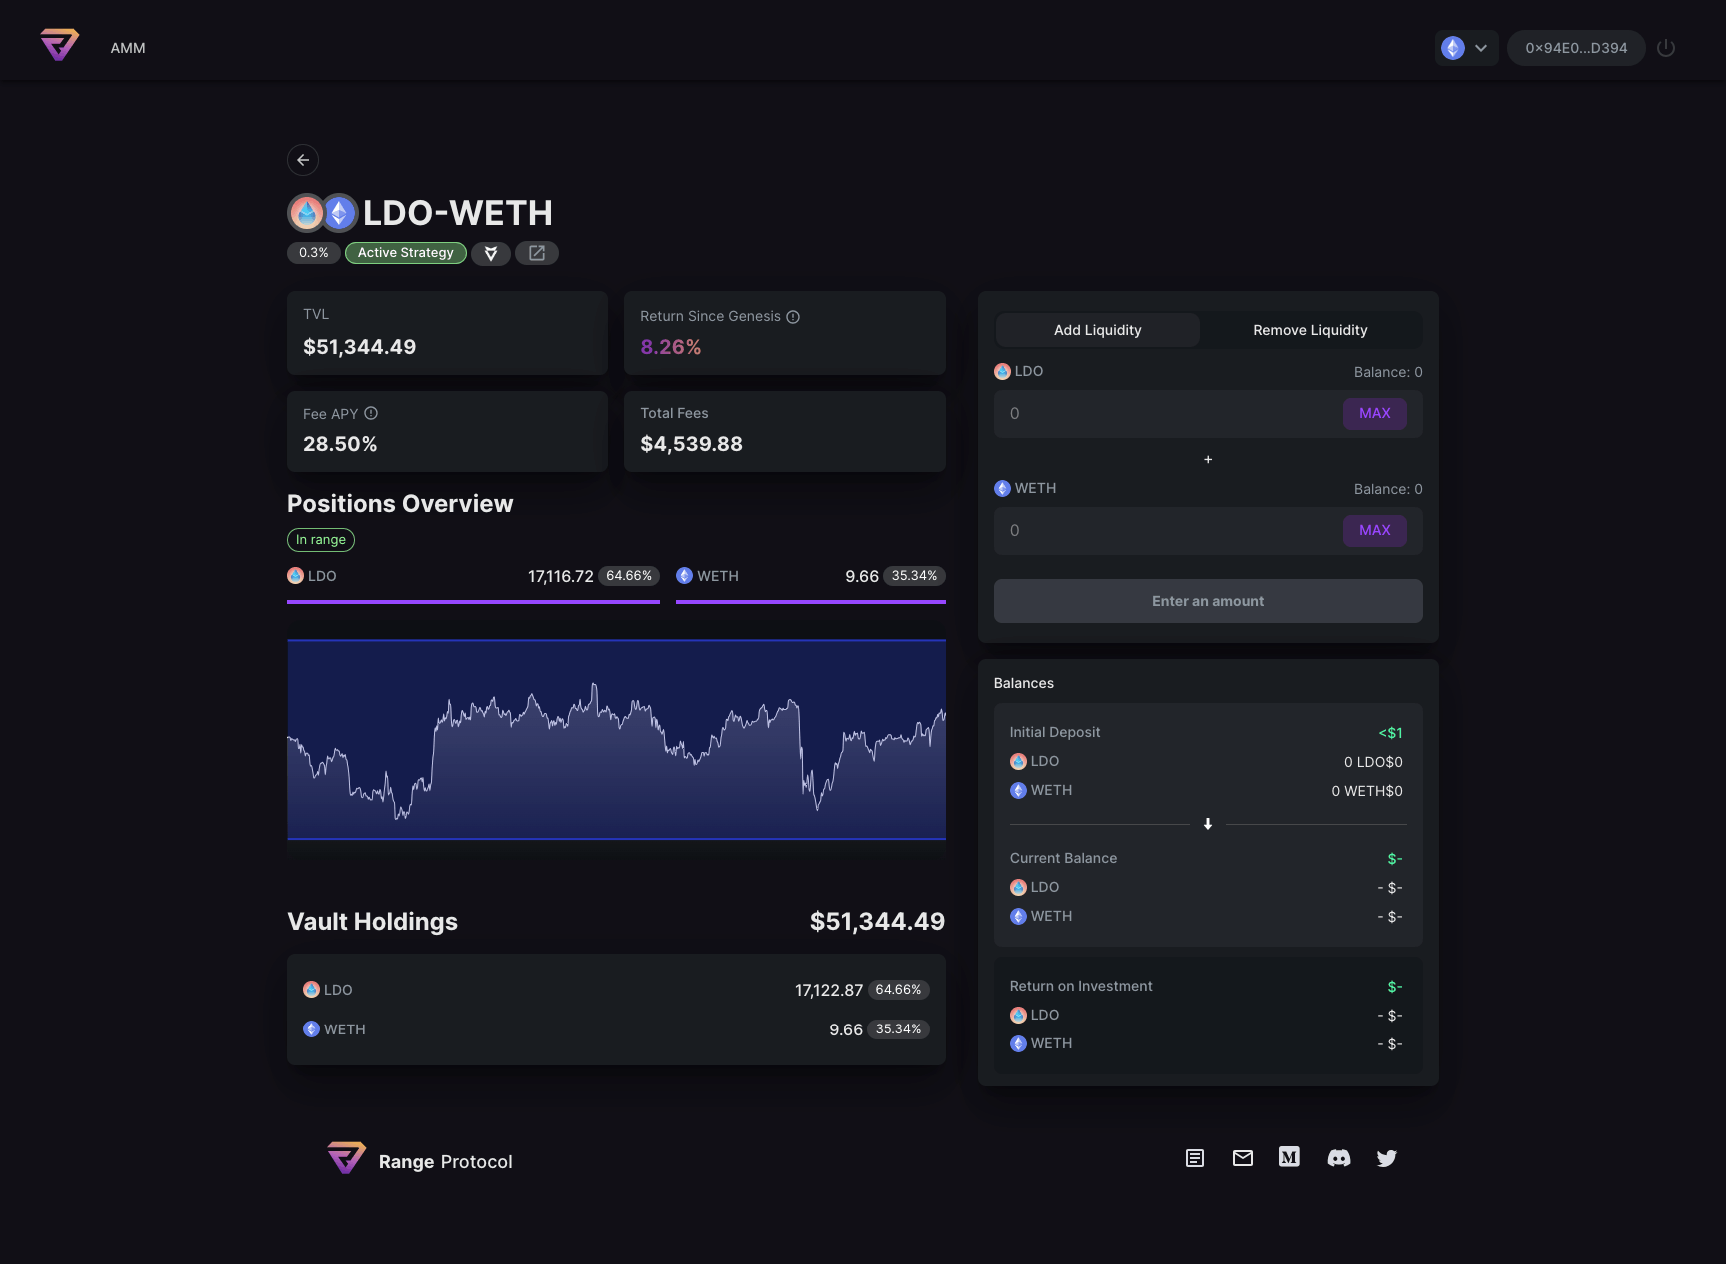Open the AMM navigation item
Viewport: 1726px width, 1265px height.
pos(128,48)
